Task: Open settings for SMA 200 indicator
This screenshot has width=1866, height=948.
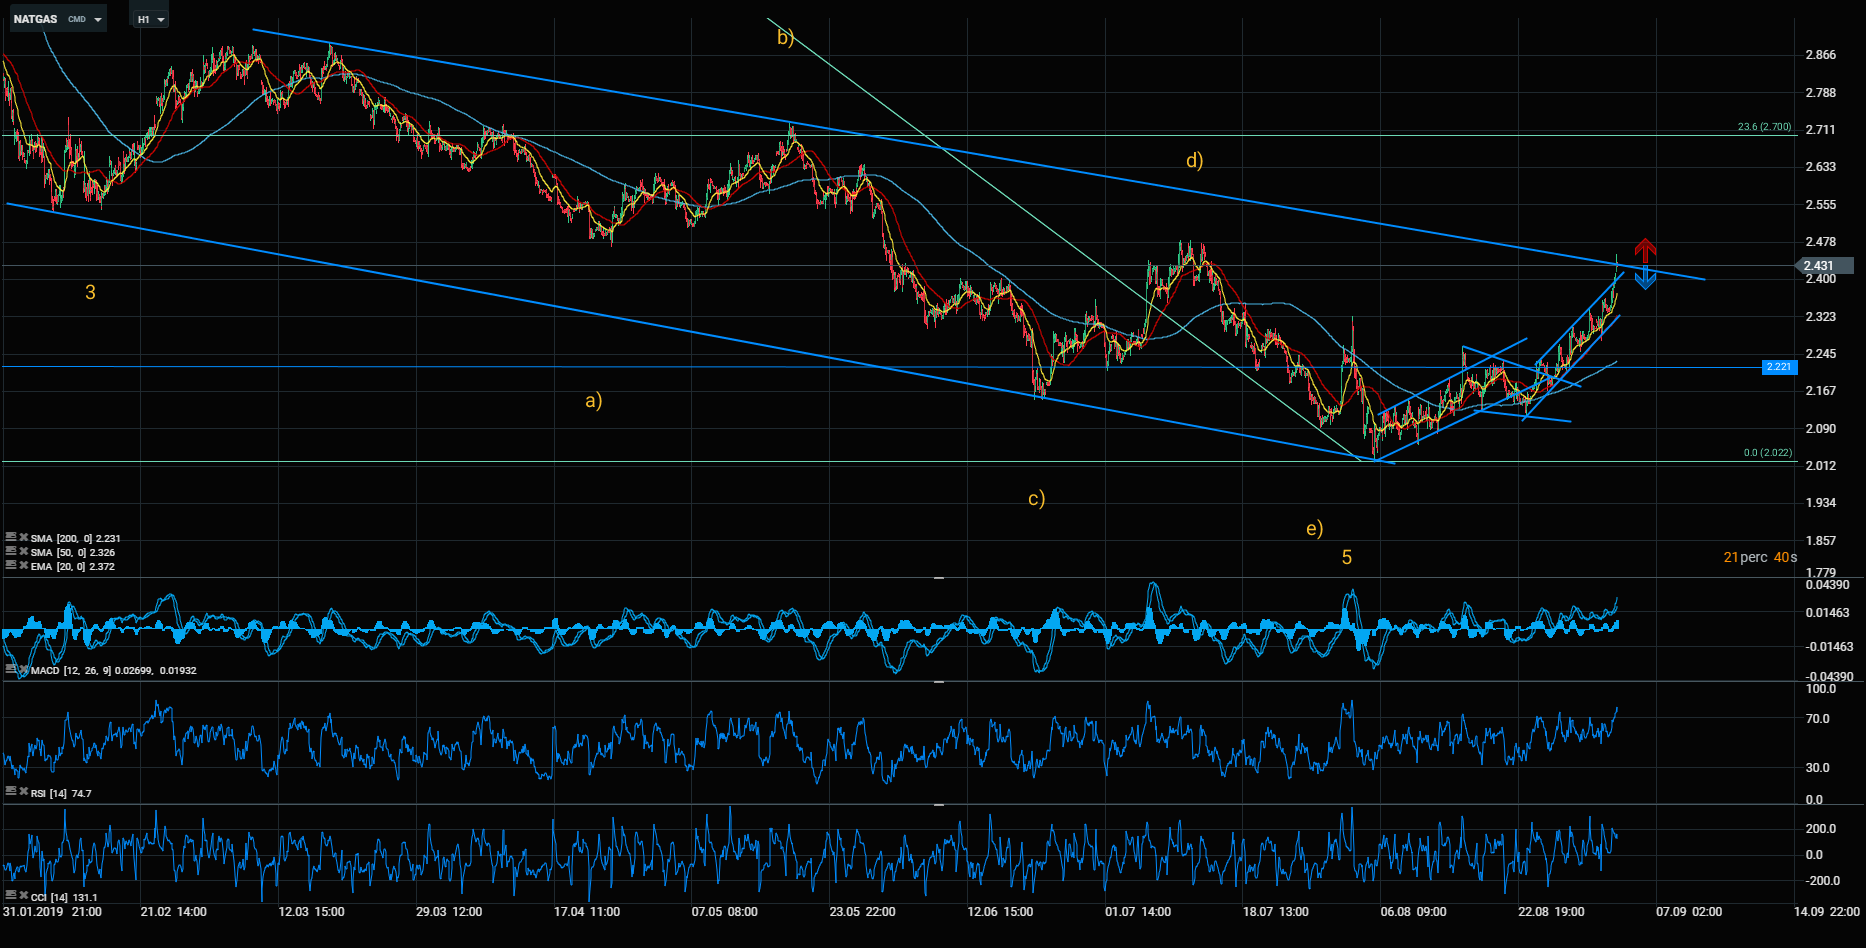Action: click(x=10, y=538)
